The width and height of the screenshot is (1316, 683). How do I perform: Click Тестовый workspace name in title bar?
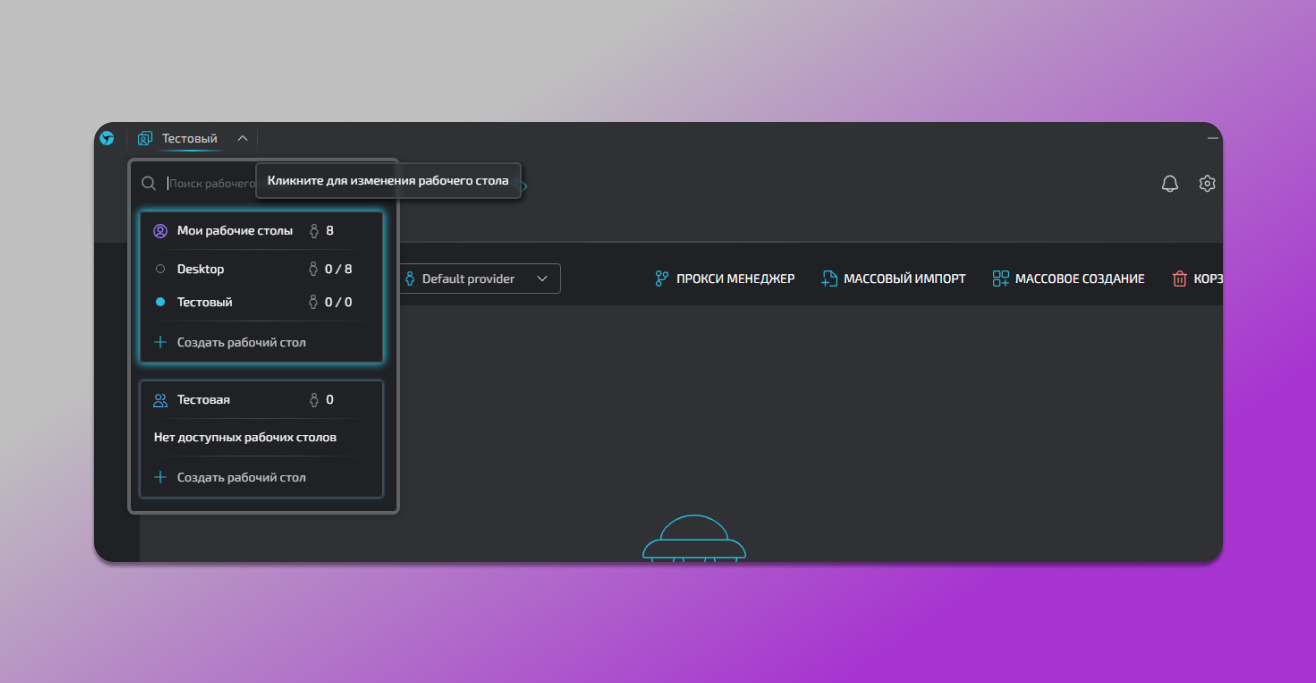tap(190, 139)
